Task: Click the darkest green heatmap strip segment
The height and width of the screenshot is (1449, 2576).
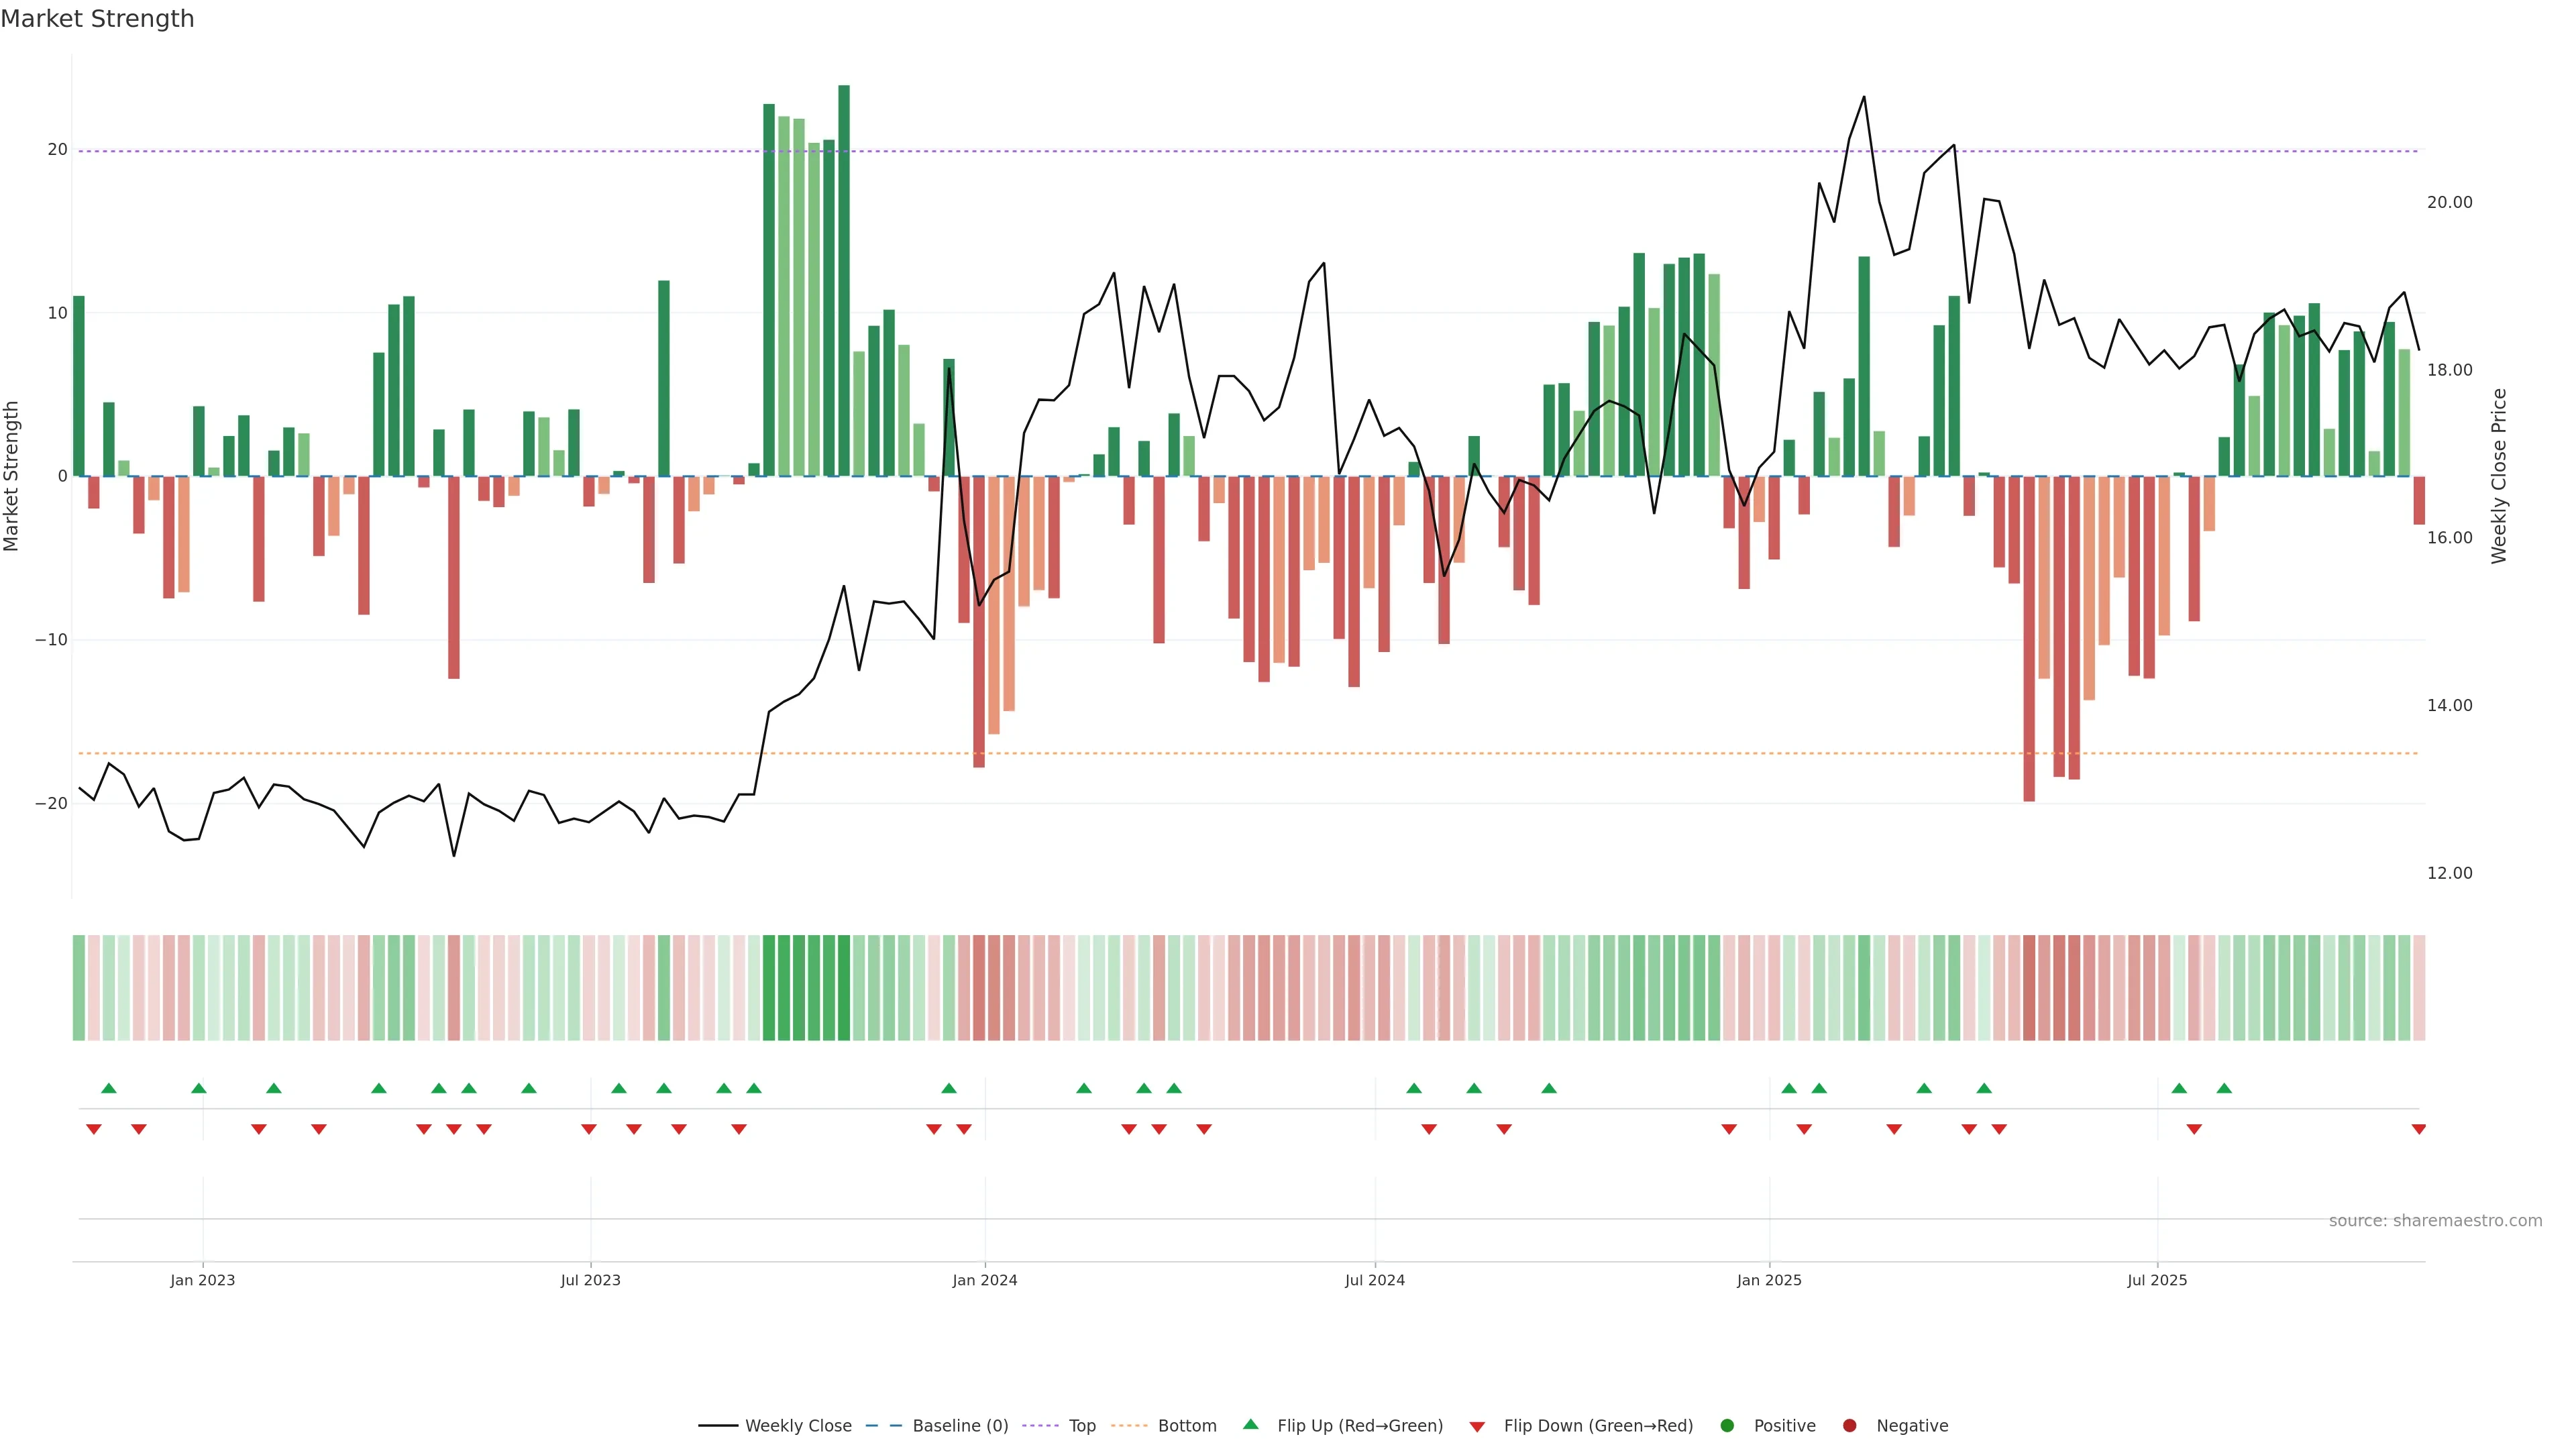Action: [x=844, y=988]
